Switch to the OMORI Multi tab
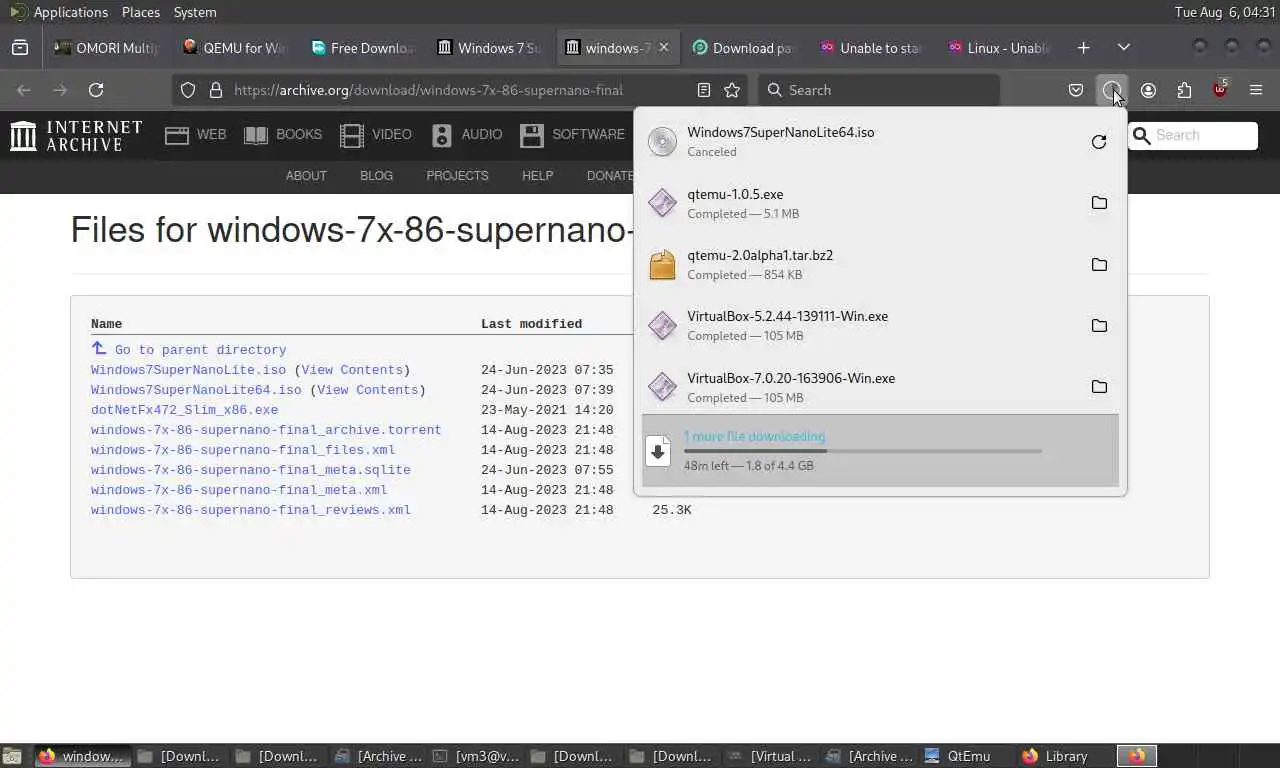The width and height of the screenshot is (1280, 768). pos(106,47)
